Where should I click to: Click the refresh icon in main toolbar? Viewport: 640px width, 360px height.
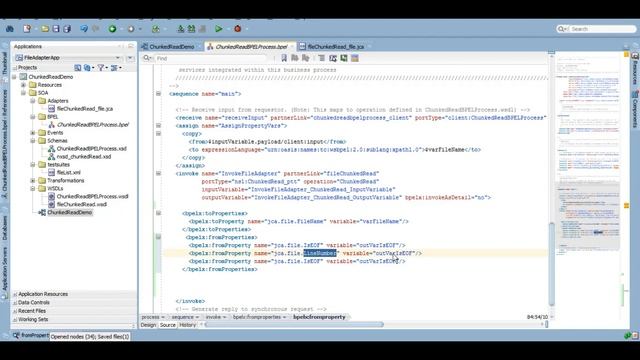click(x=156, y=29)
